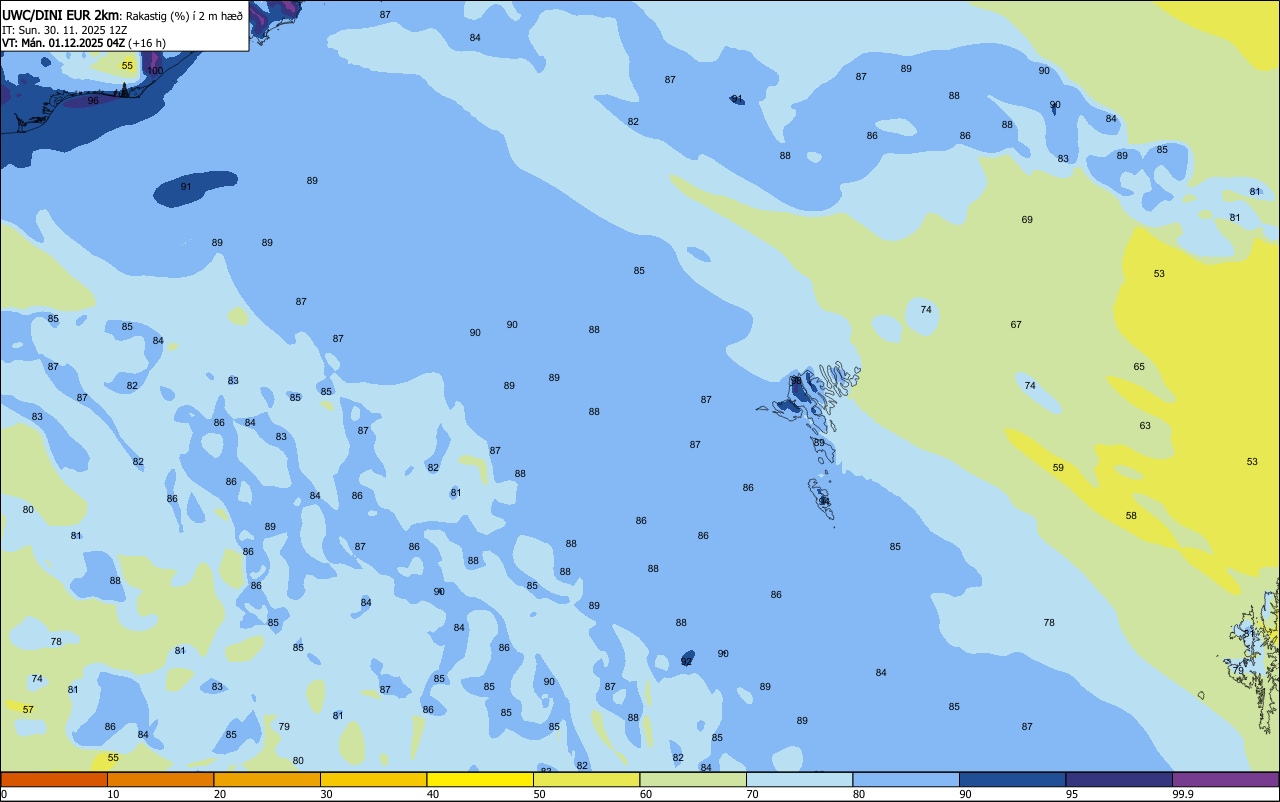Screen dimensions: 1280x802
Task: Click the legend tick label '50'
Action: pyautogui.click(x=539, y=794)
